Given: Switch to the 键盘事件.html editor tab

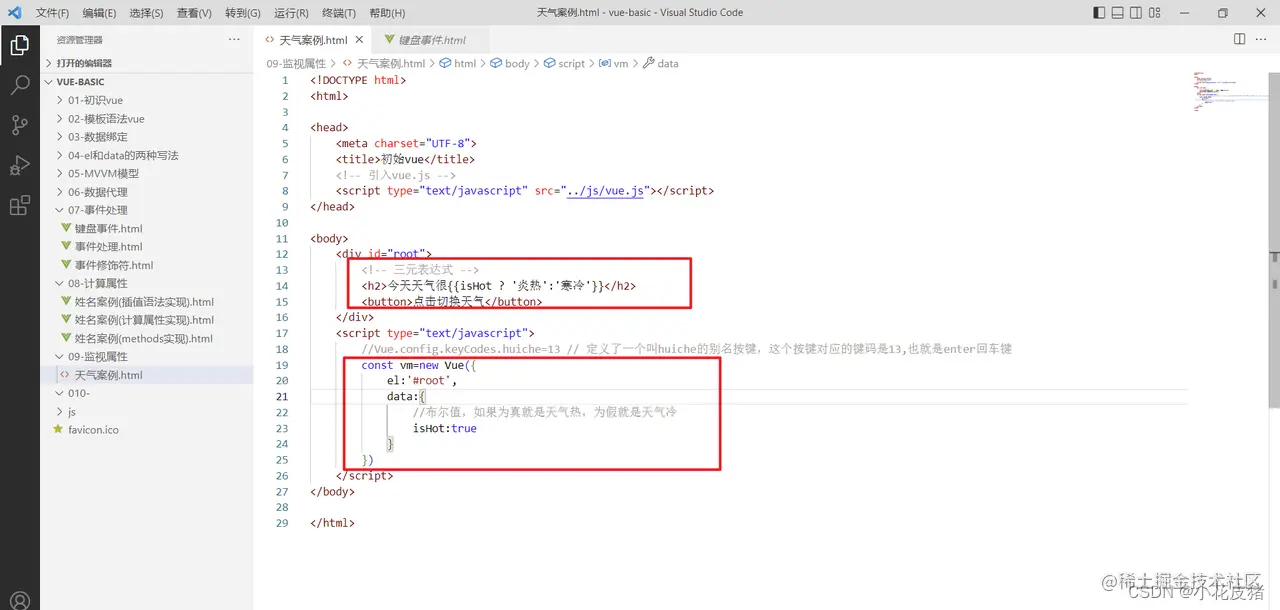Looking at the screenshot, I should [431, 40].
